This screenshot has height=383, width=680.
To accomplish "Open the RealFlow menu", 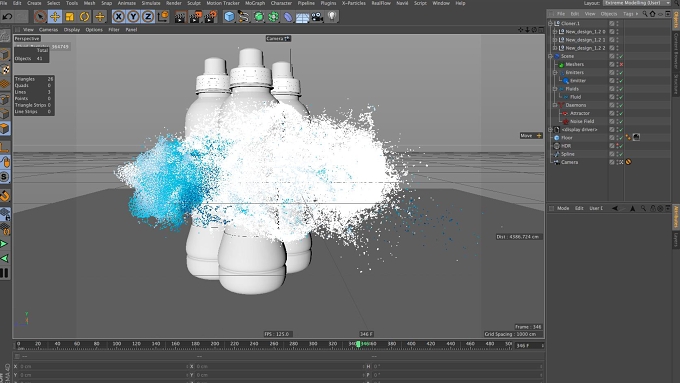I will click(381, 3).
